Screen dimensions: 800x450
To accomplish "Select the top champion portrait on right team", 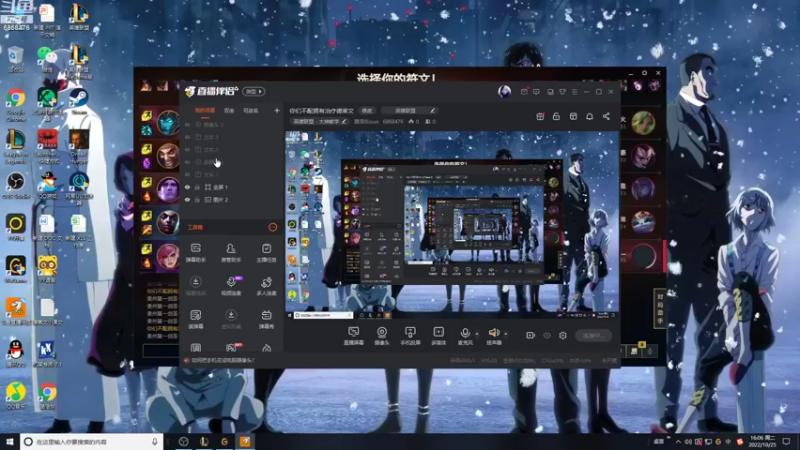I will (643, 123).
